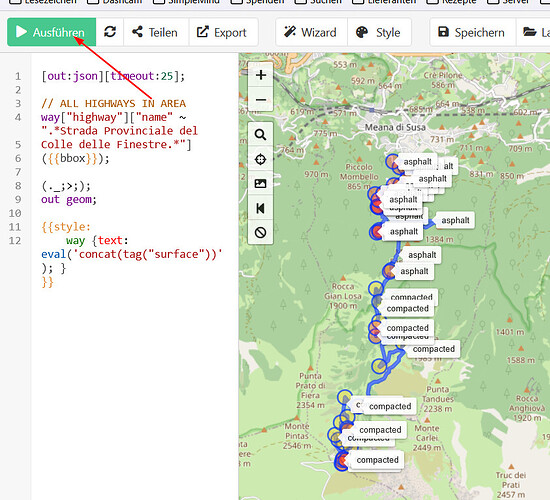Open the Style options
The height and width of the screenshot is (500, 550).
(x=379, y=32)
